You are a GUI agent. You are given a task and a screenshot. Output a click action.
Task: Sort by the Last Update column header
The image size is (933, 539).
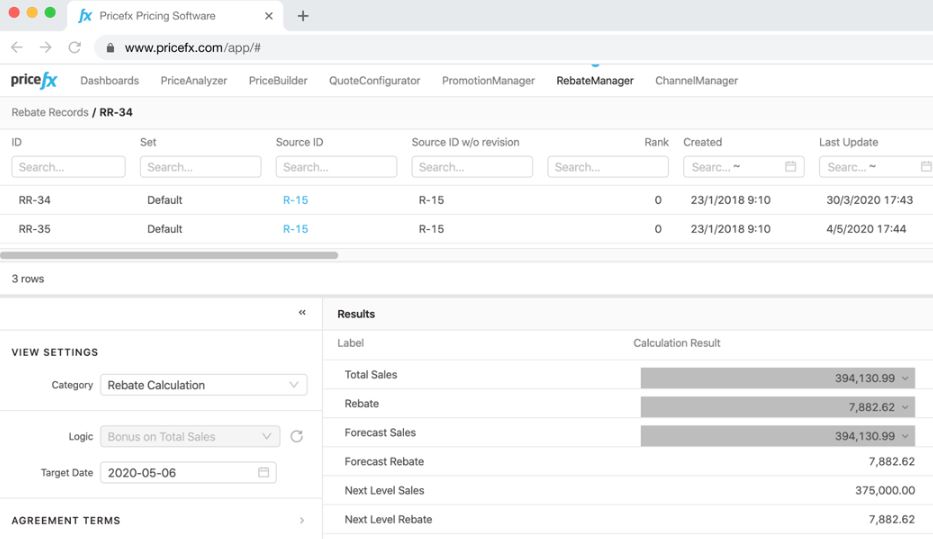click(848, 142)
